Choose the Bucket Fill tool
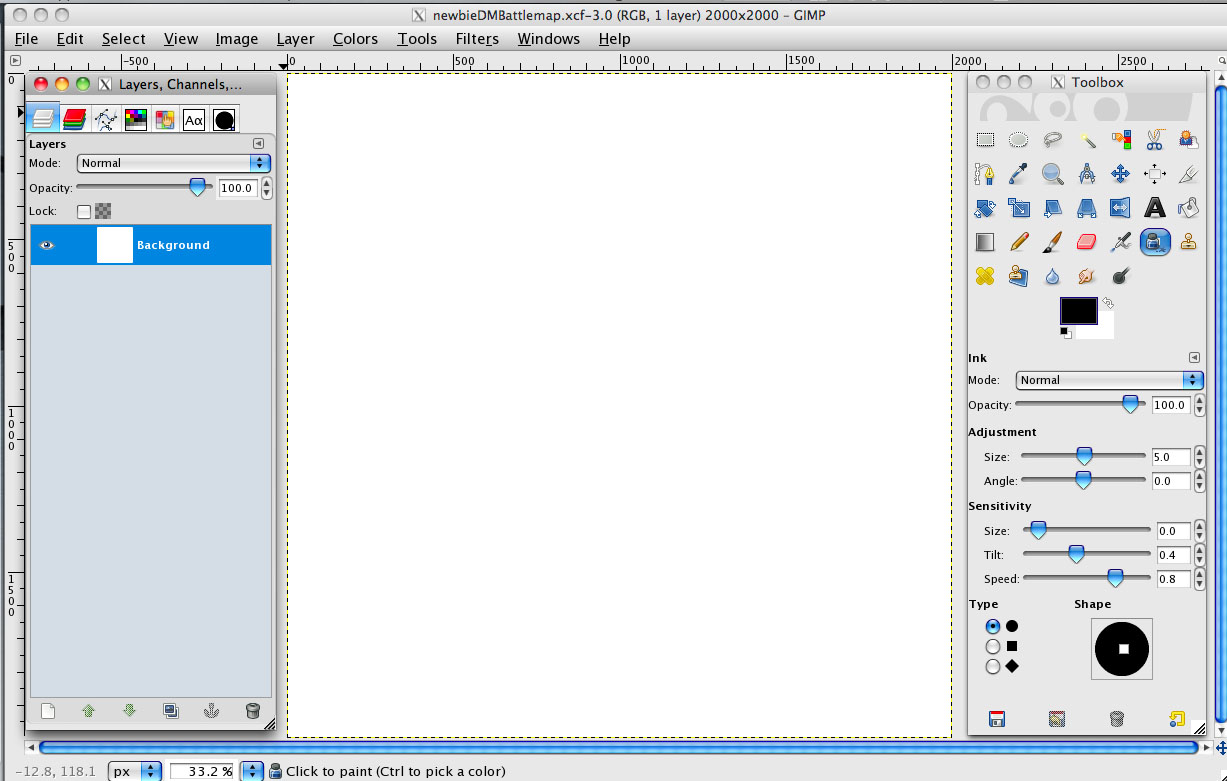The height and width of the screenshot is (781, 1227). click(1188, 208)
